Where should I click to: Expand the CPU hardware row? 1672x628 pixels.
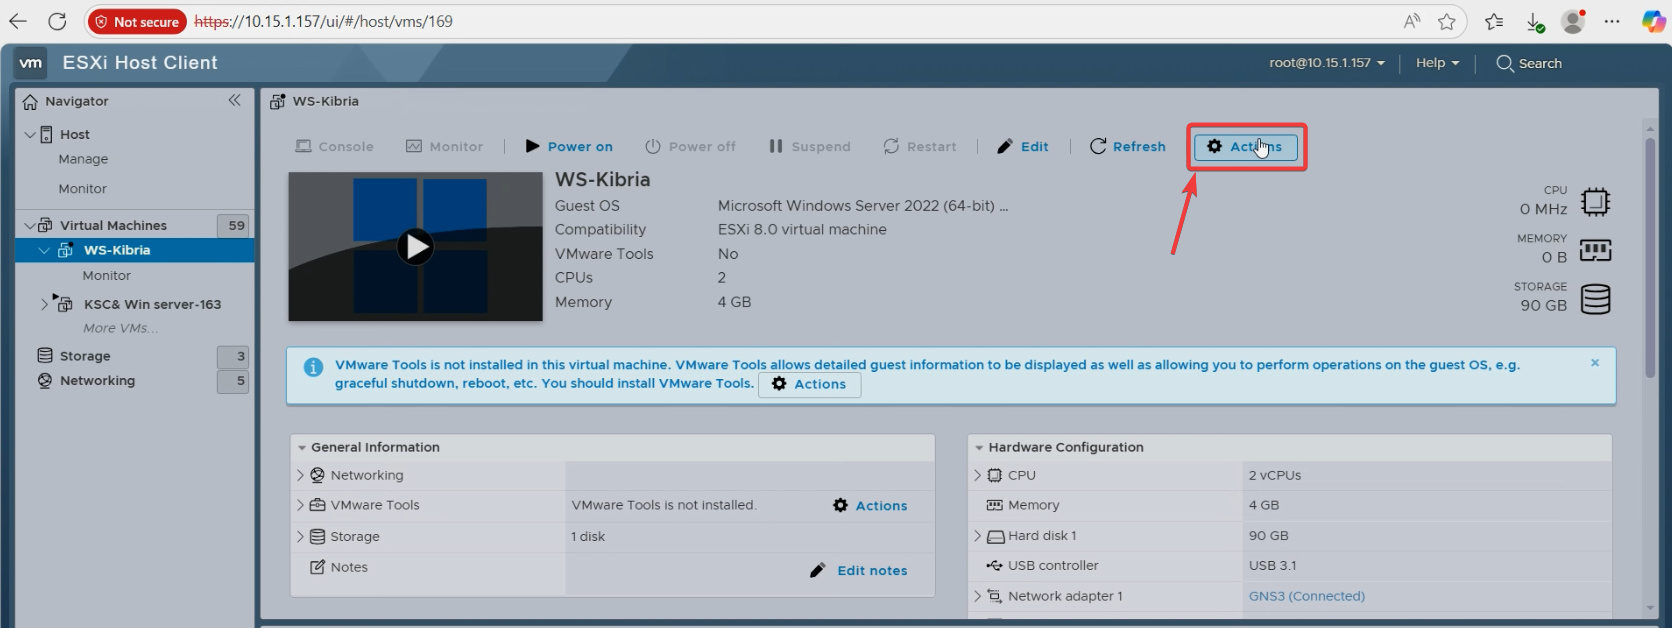coord(978,475)
